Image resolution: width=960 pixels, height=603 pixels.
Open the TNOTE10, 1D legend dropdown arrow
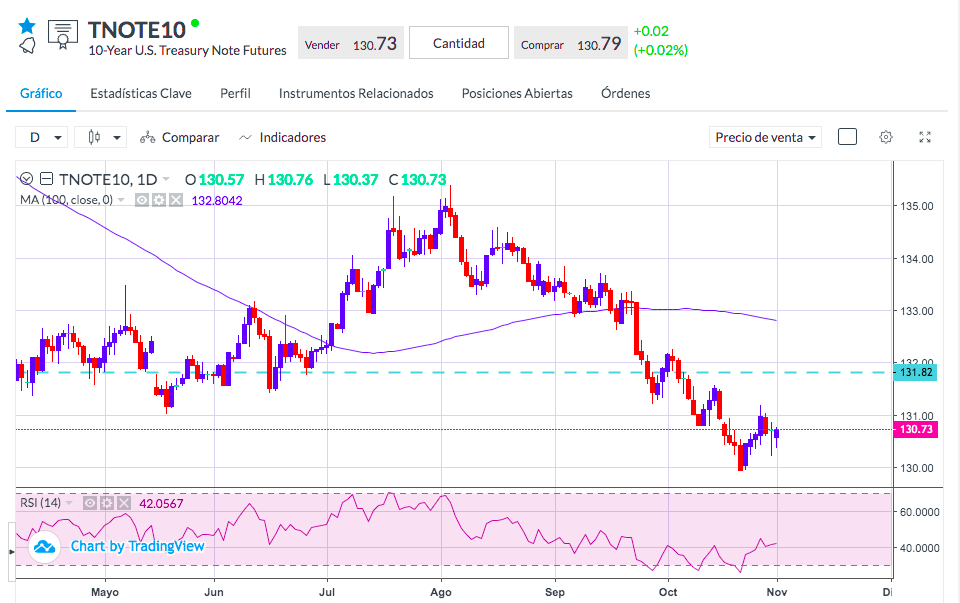166,179
